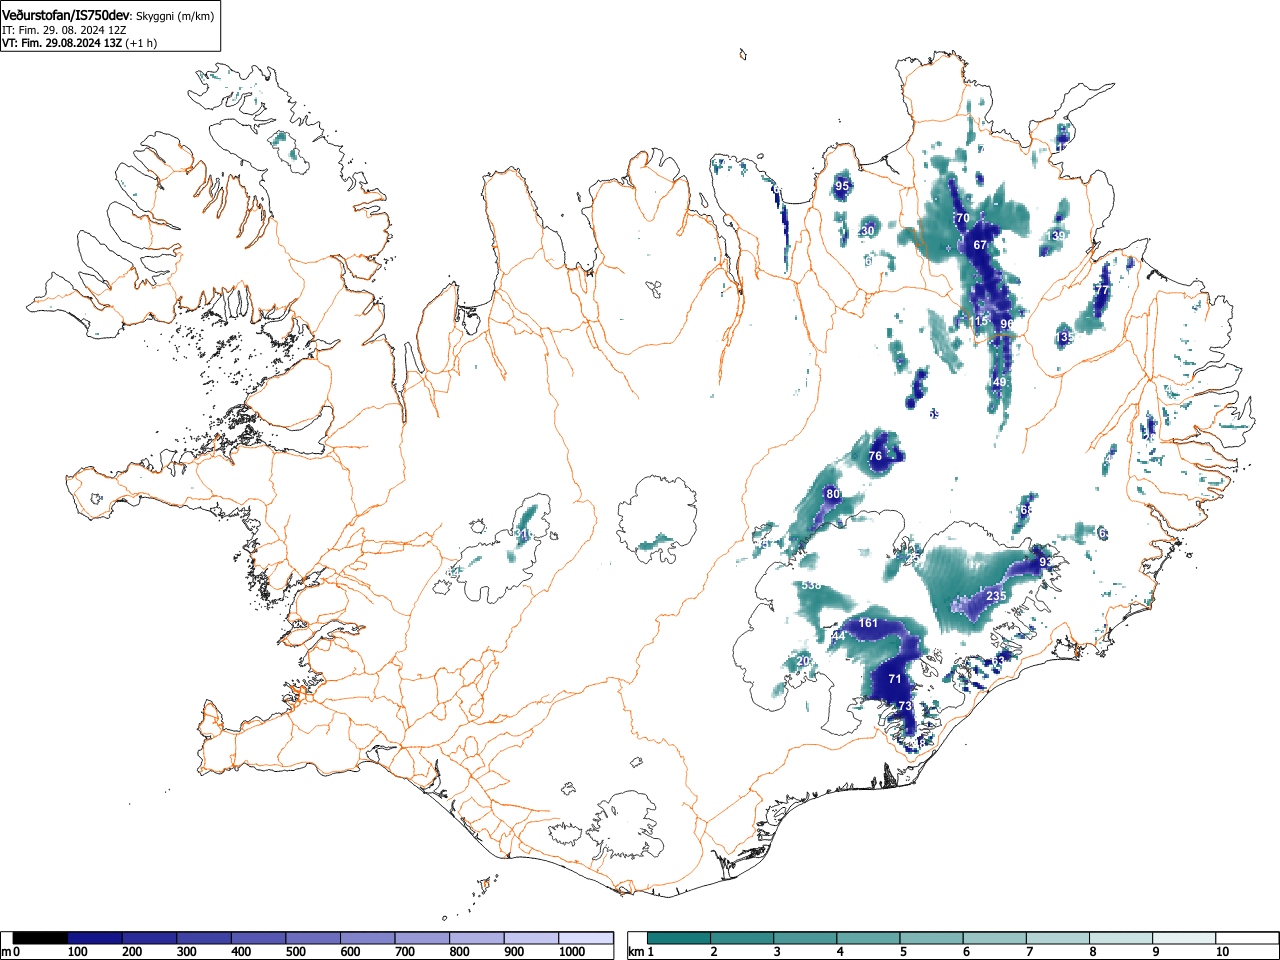Click the '538' visibility value on the map
The height and width of the screenshot is (960, 1280).
pyautogui.click(x=811, y=585)
